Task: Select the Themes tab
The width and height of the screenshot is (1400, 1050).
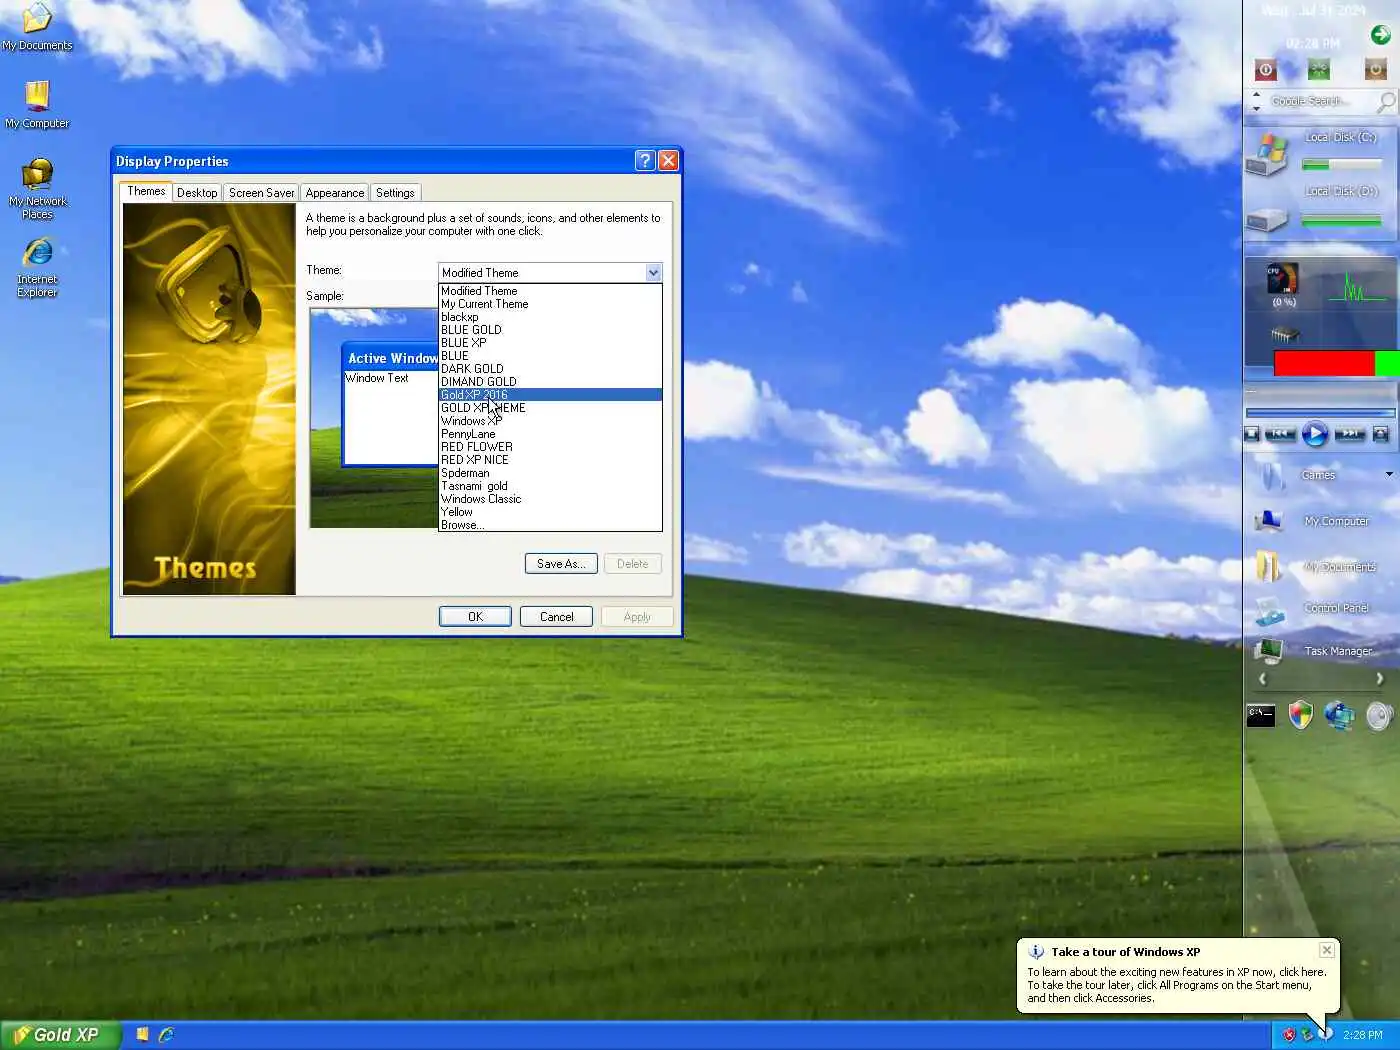Action: tap(146, 191)
